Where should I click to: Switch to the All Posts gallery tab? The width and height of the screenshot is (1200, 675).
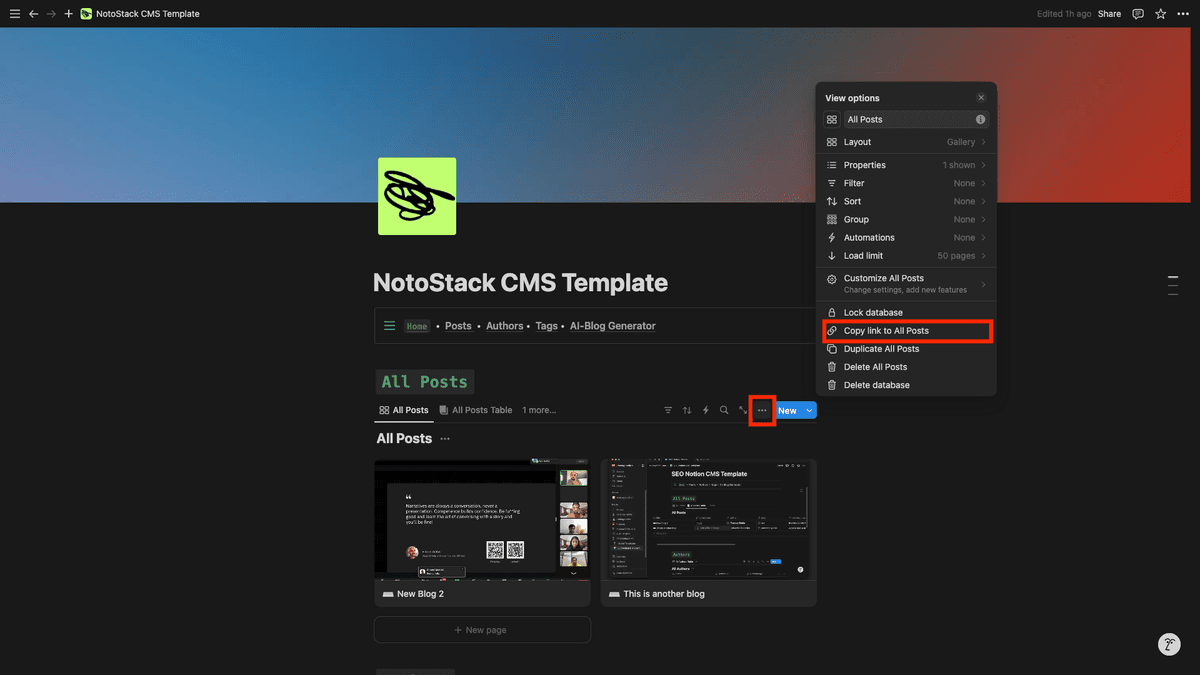pyautogui.click(x=404, y=410)
